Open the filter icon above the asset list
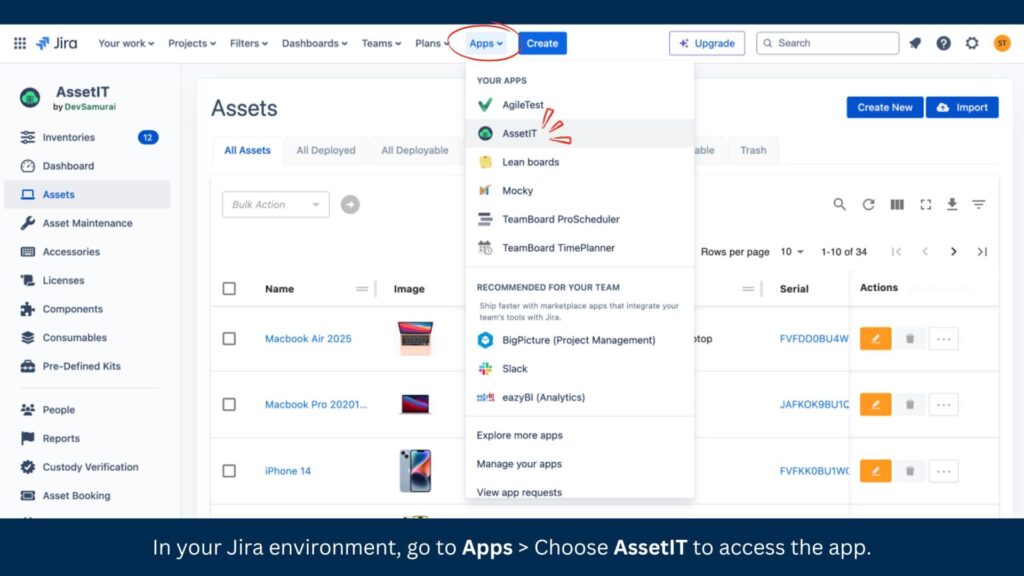Viewport: 1024px width, 576px height. click(x=979, y=204)
